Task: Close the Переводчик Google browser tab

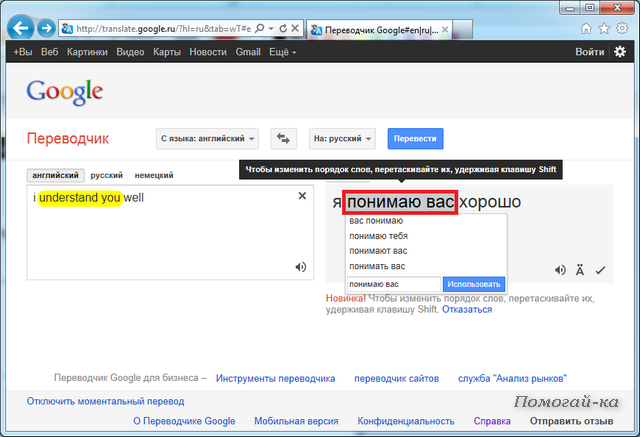Action: click(x=445, y=30)
